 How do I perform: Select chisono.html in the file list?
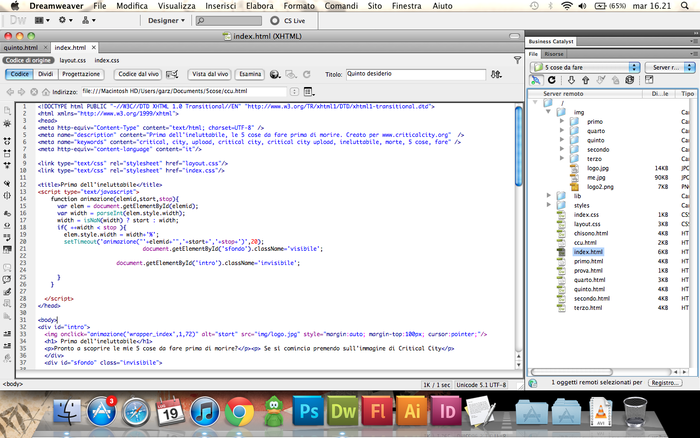[x=590, y=233]
